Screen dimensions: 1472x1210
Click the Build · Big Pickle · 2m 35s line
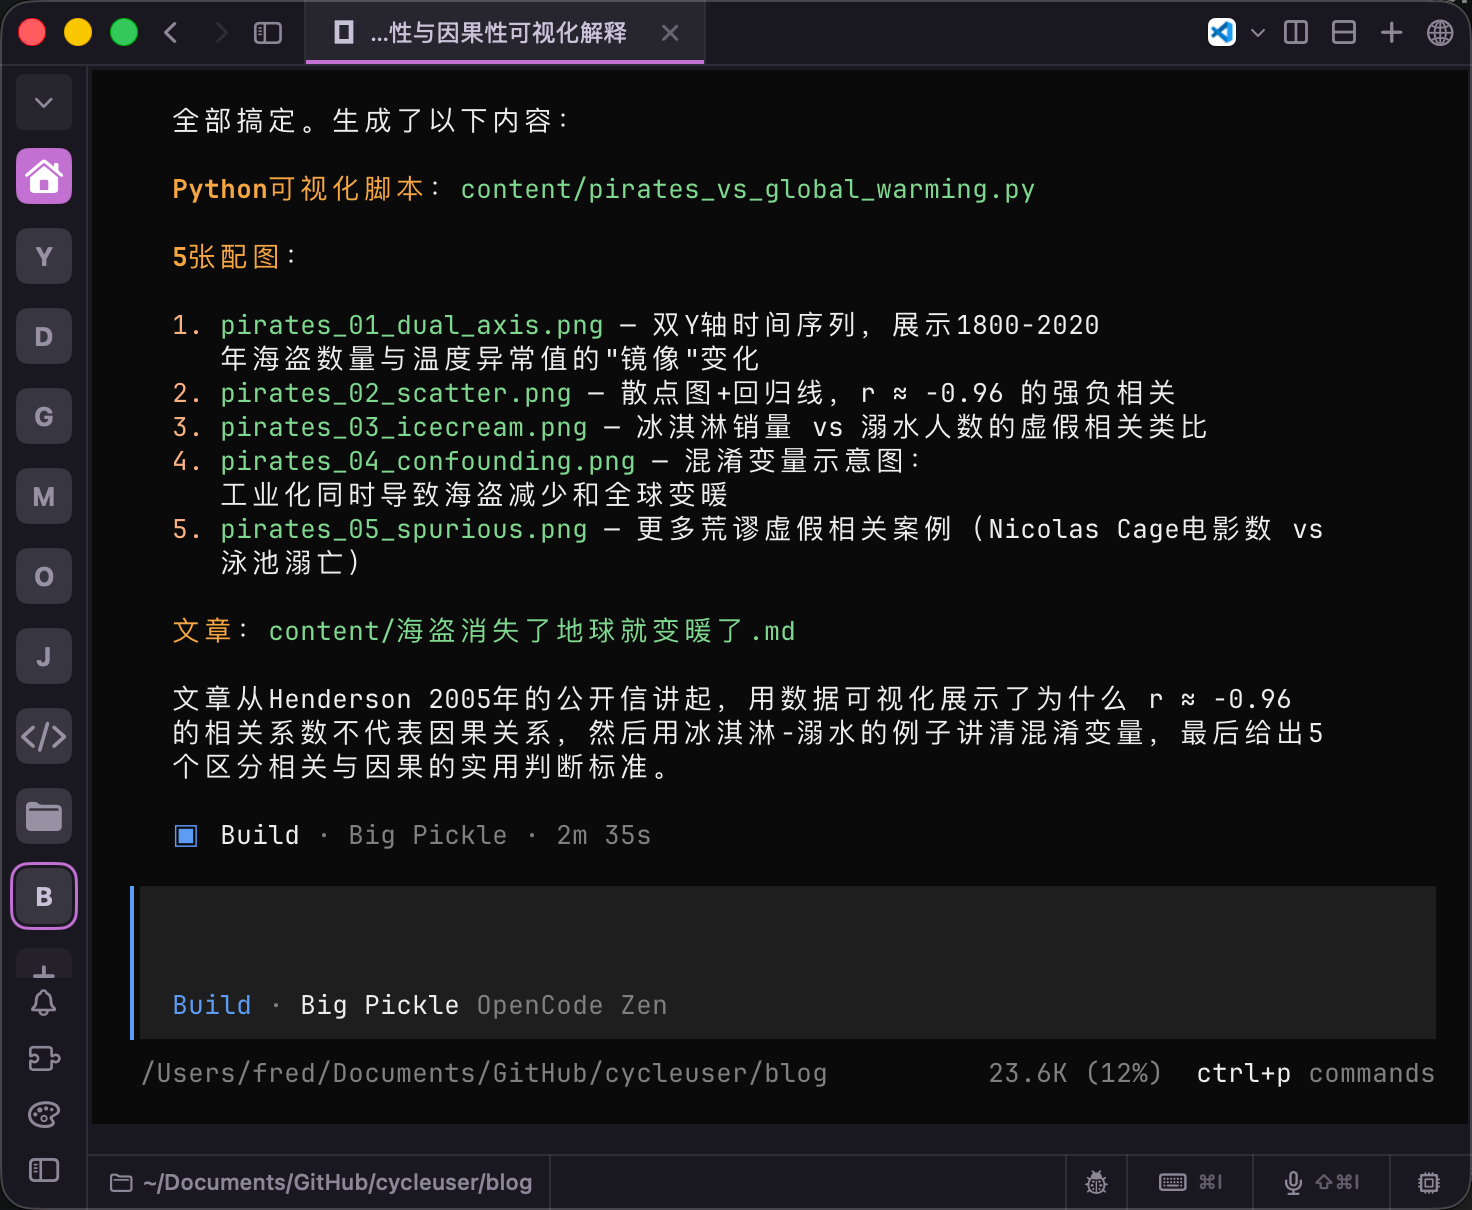click(x=412, y=835)
